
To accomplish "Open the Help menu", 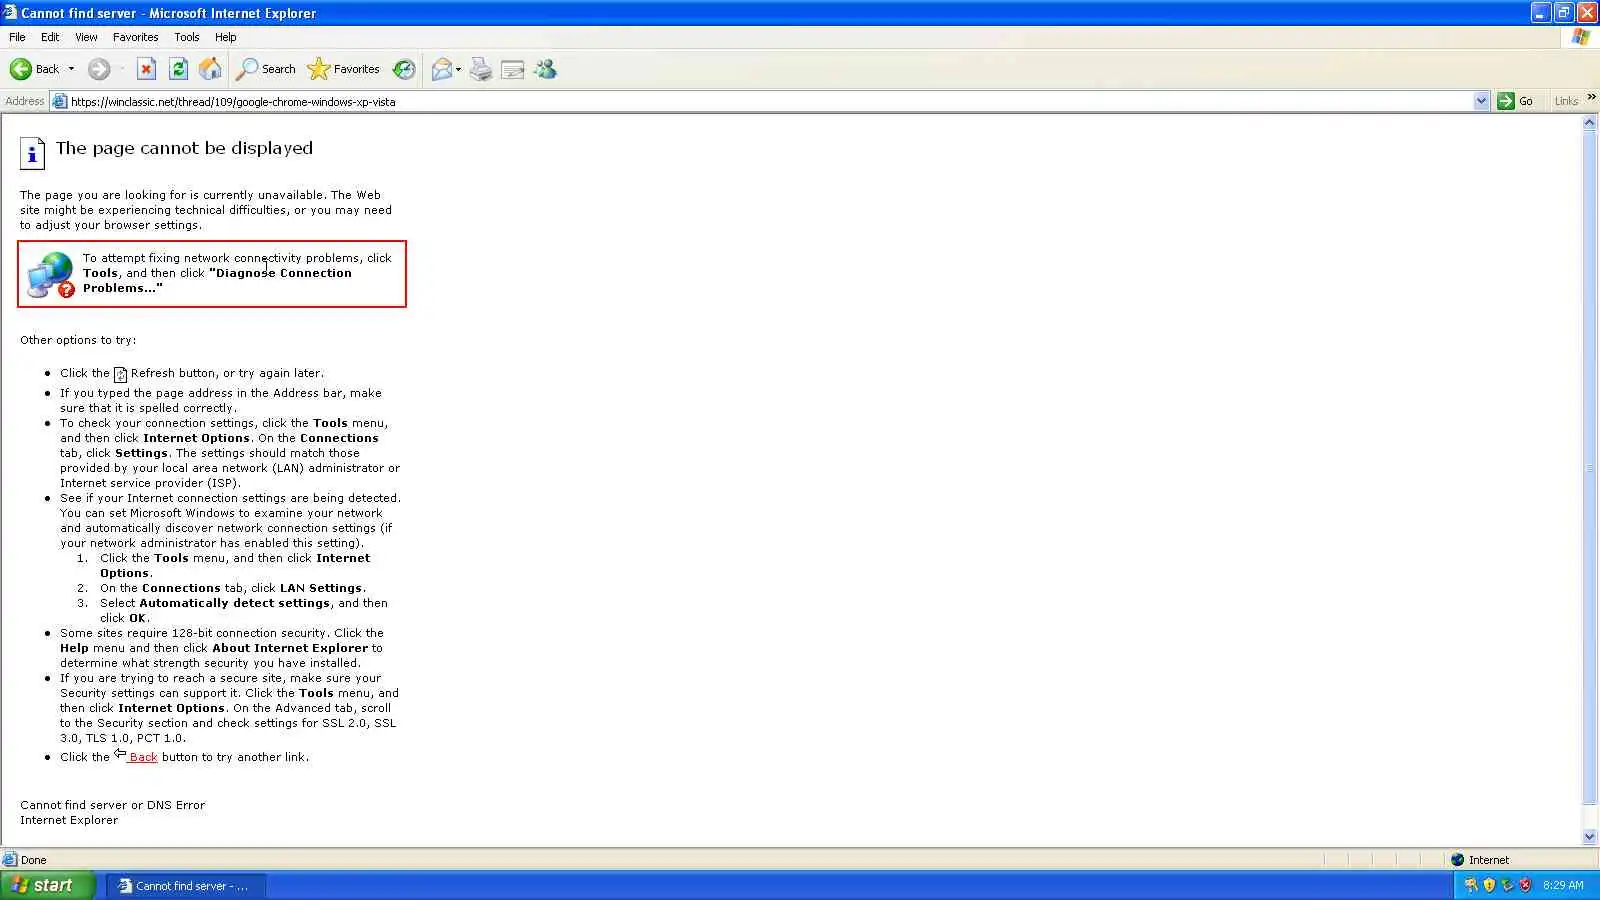I will click(226, 37).
